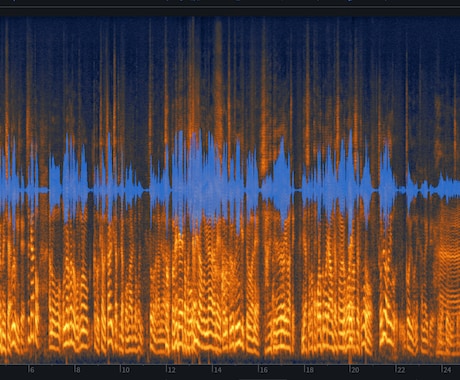This screenshot has height=380, width=460.
Task: Click the 16 second mark on the timeline ruler
Action: tap(263, 370)
